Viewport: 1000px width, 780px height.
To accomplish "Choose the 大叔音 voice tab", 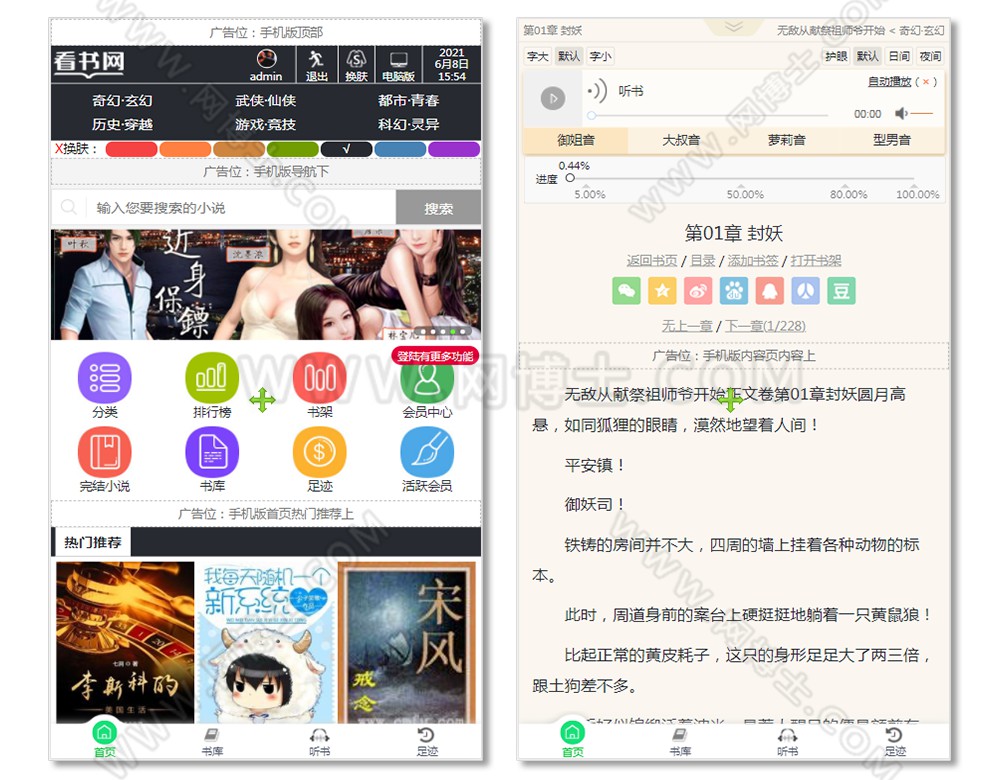I will click(681, 140).
